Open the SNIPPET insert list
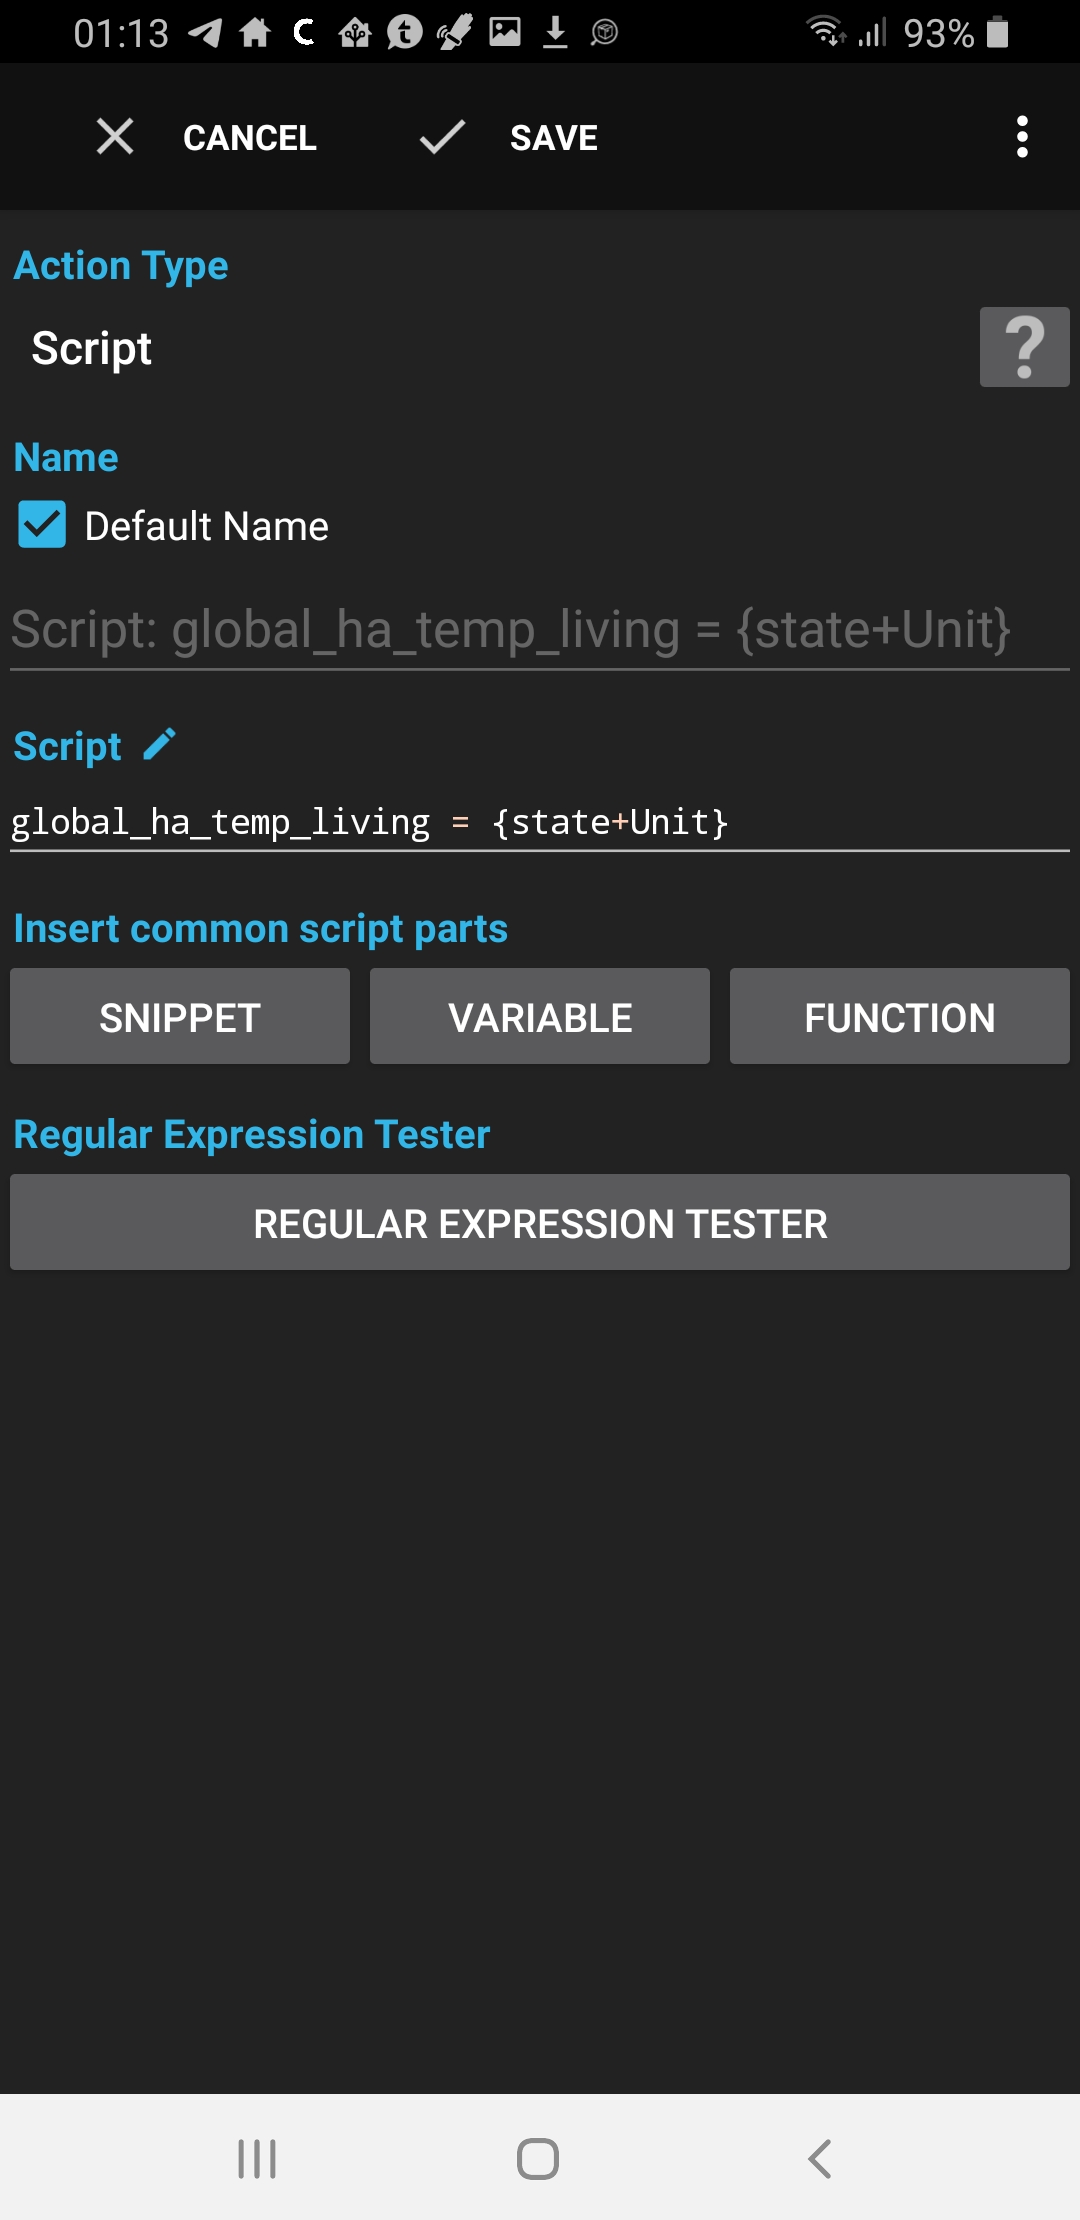This screenshot has height=2220, width=1080. (180, 1016)
